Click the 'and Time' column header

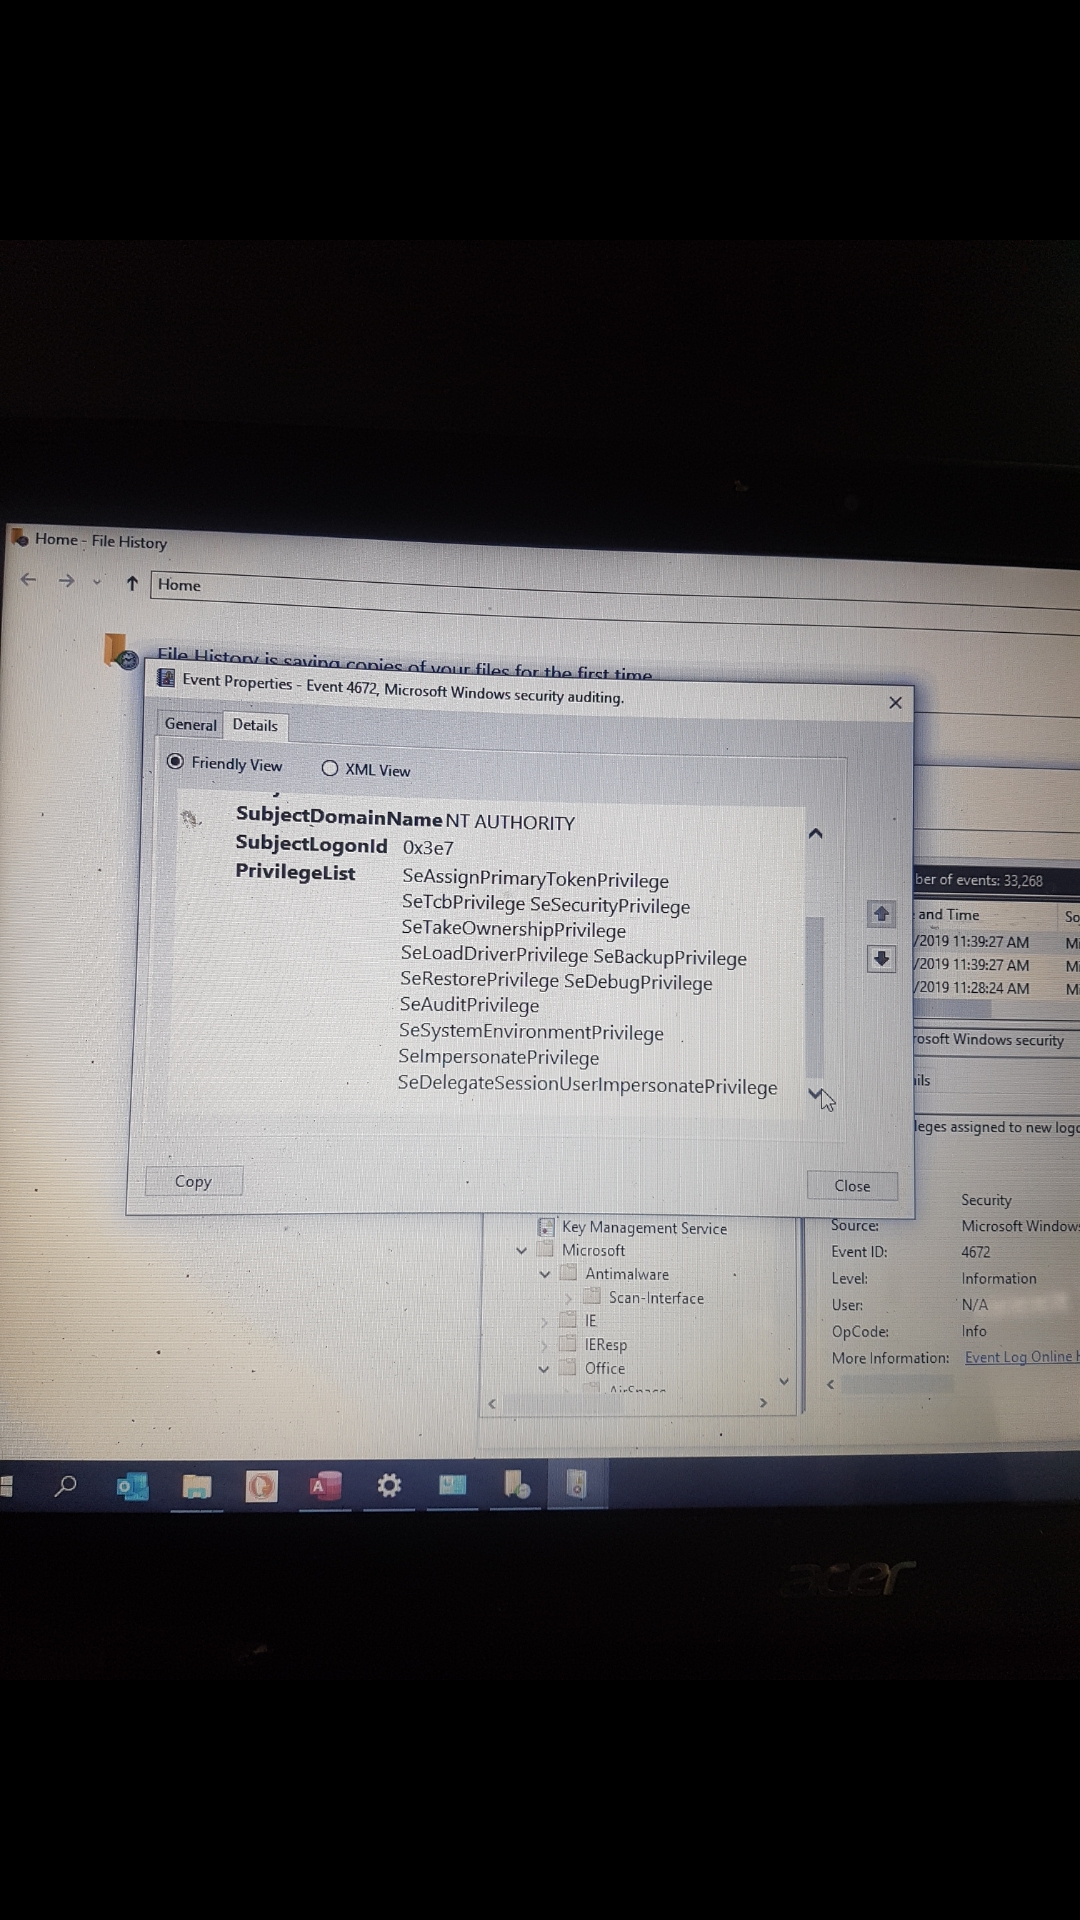949,914
